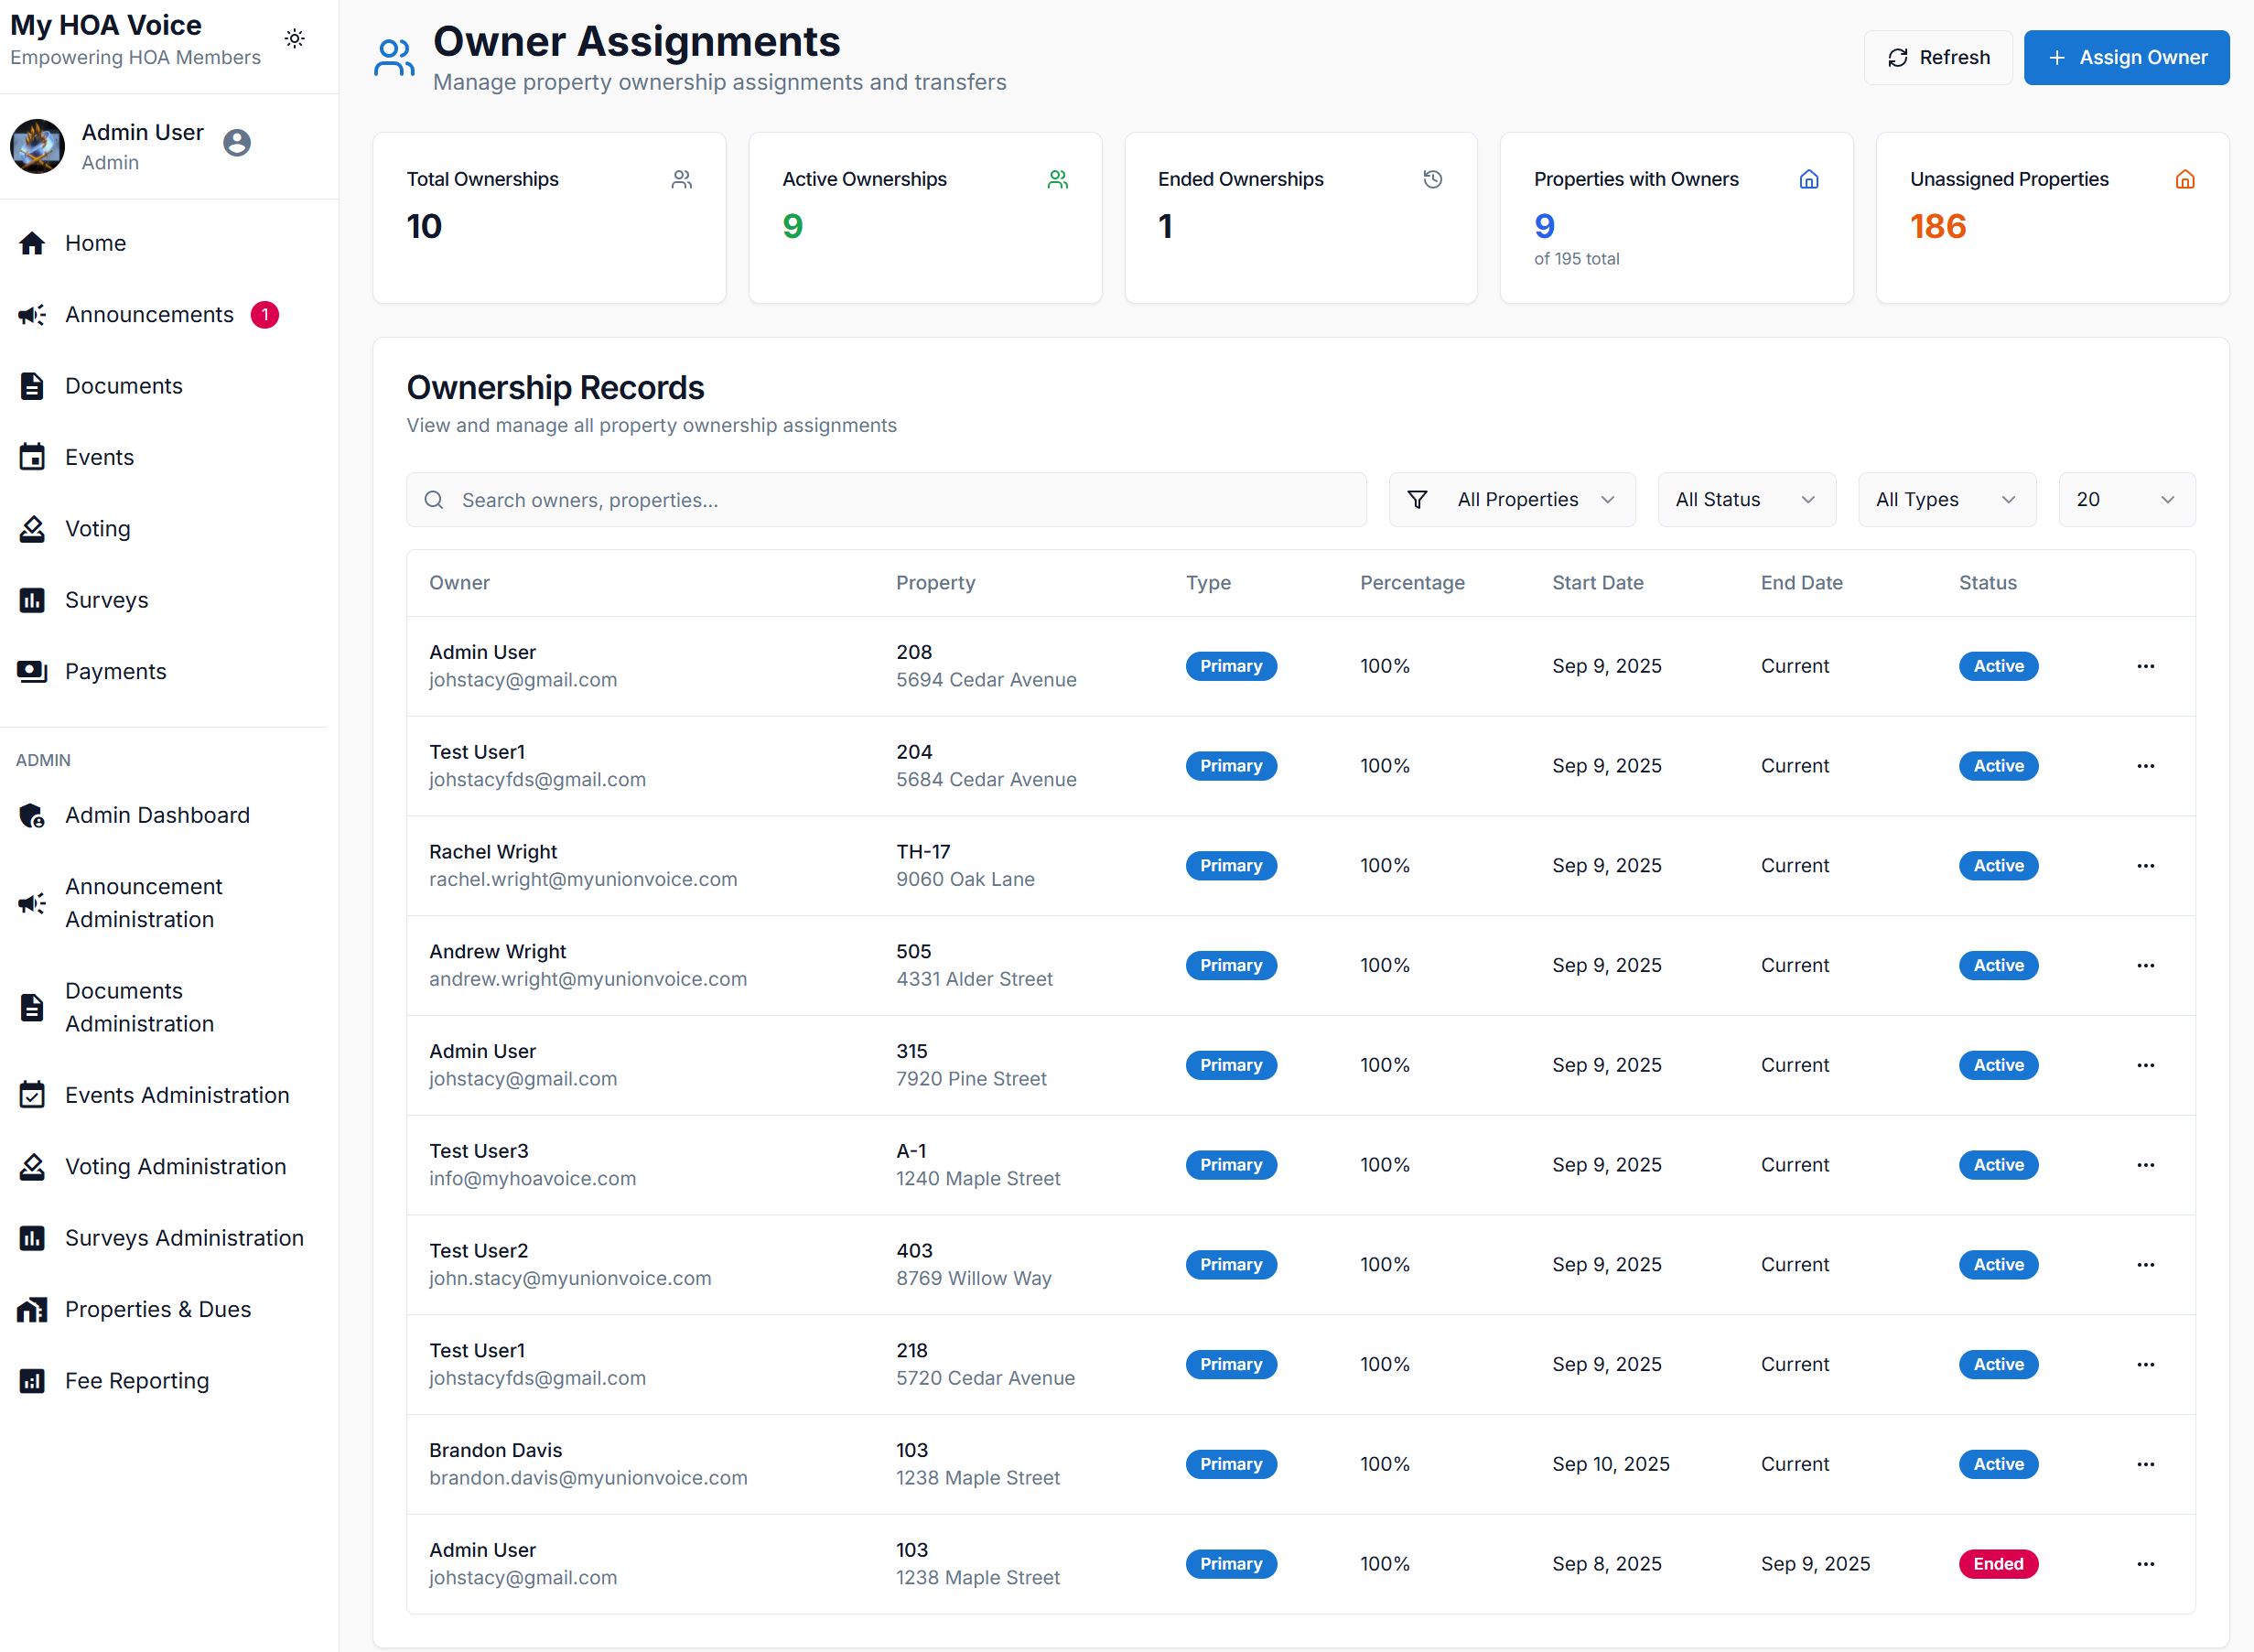This screenshot has width=2254, height=1652.
Task: Go to the Events calendar icon
Action: [x=32, y=457]
